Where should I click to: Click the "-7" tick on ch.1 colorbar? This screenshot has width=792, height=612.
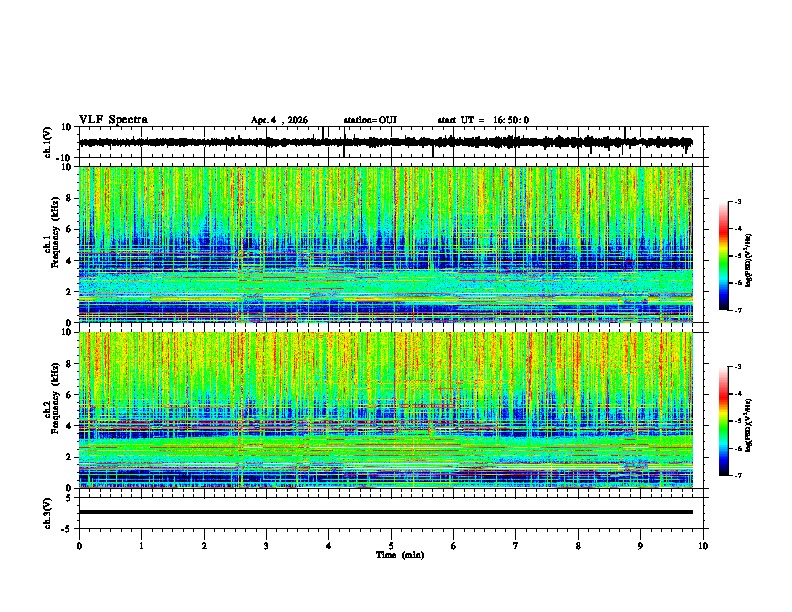[x=737, y=310]
